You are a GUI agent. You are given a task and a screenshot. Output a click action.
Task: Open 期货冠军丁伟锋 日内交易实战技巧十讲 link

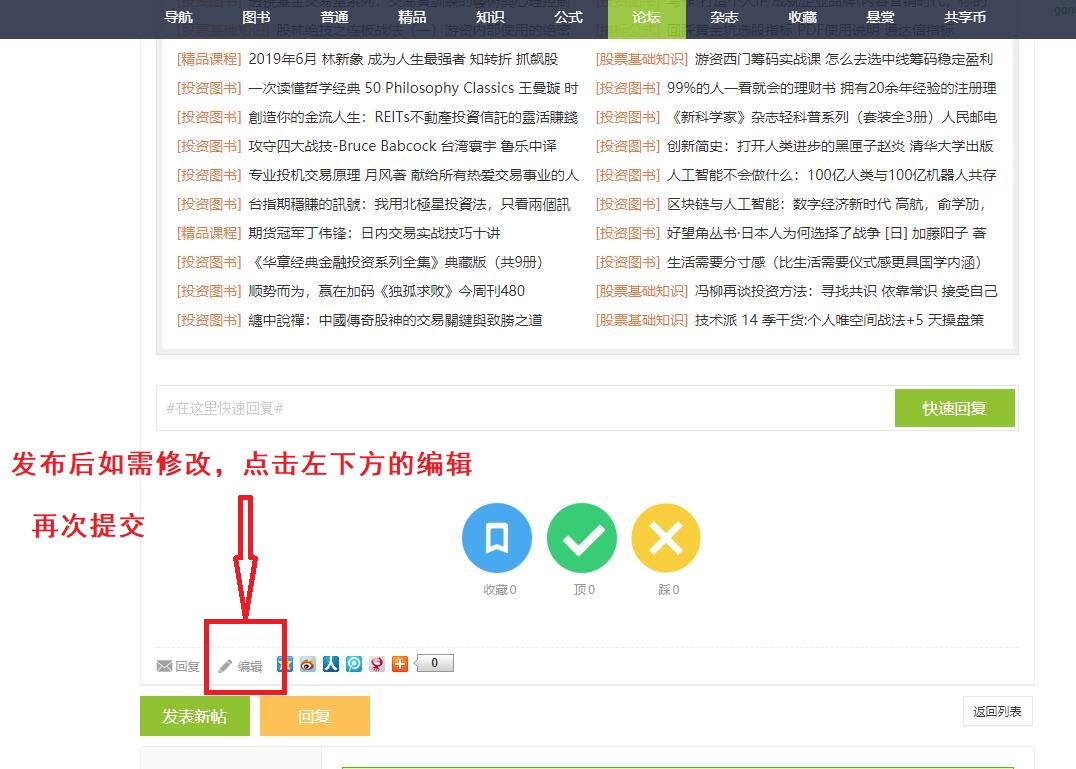(x=374, y=233)
